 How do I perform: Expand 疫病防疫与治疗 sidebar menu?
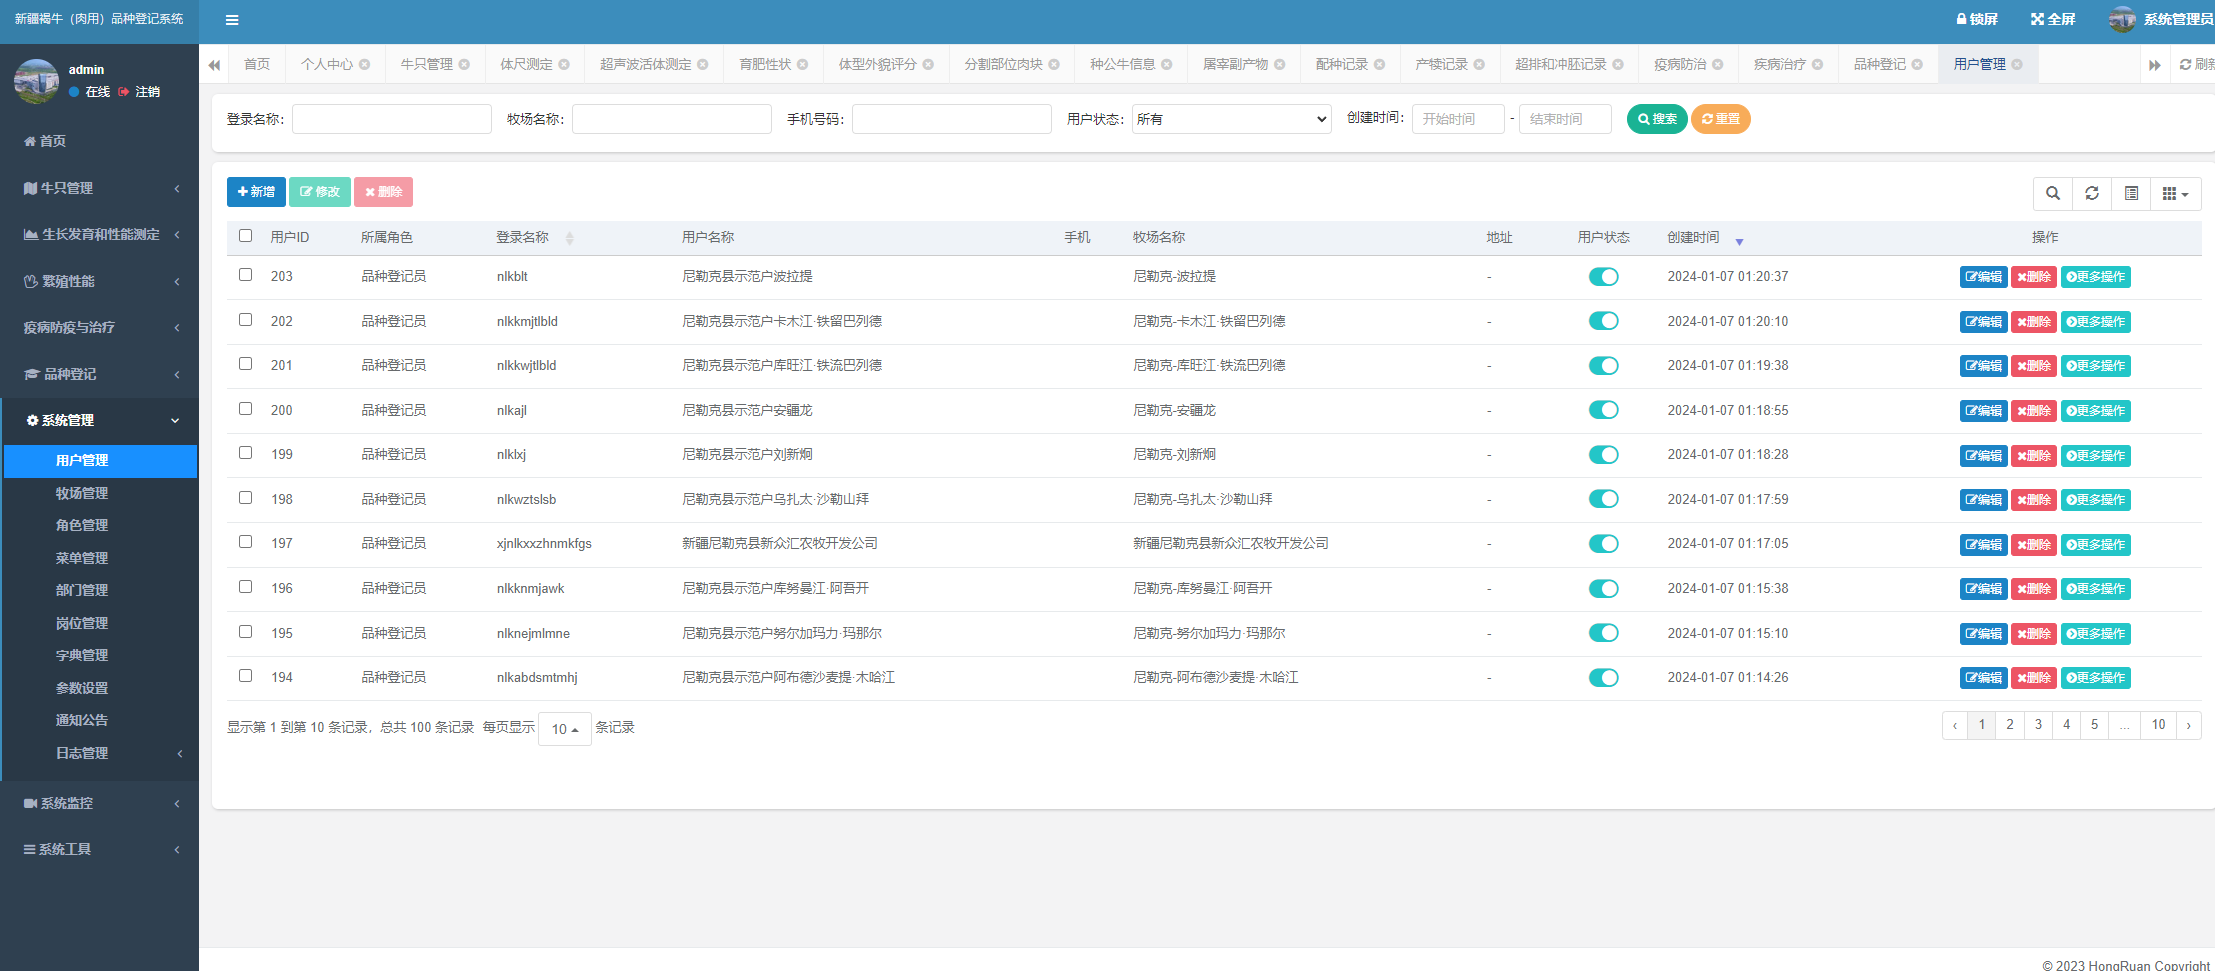(x=99, y=327)
